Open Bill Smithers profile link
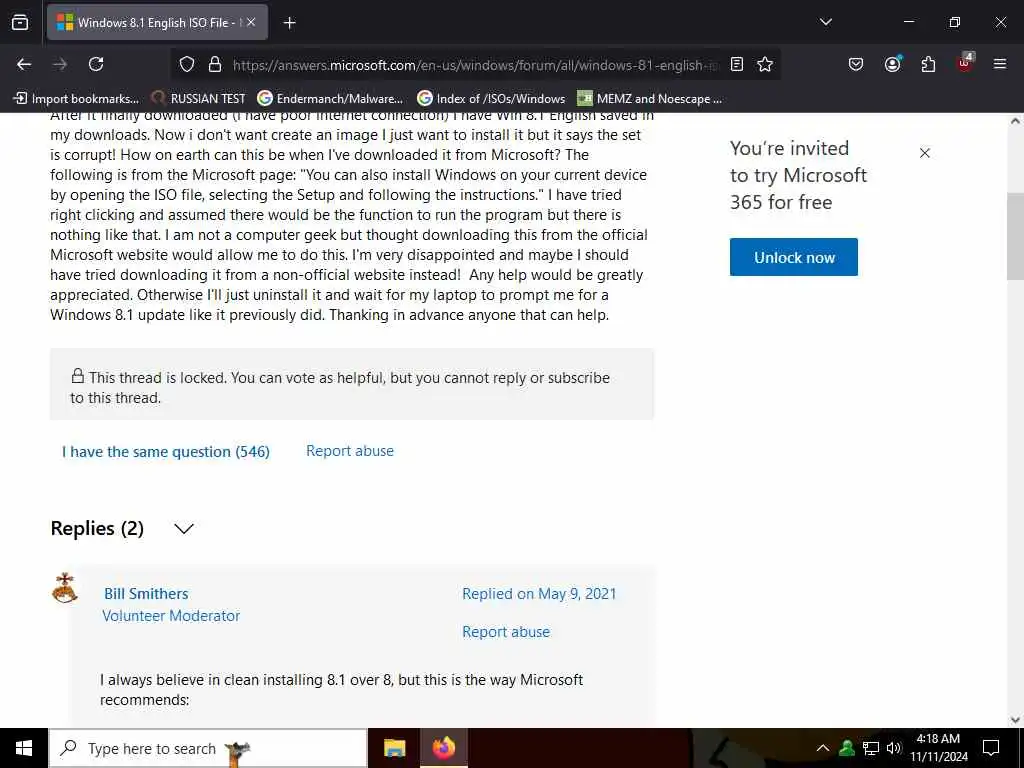Viewport: 1024px width, 768px height. coord(146,594)
